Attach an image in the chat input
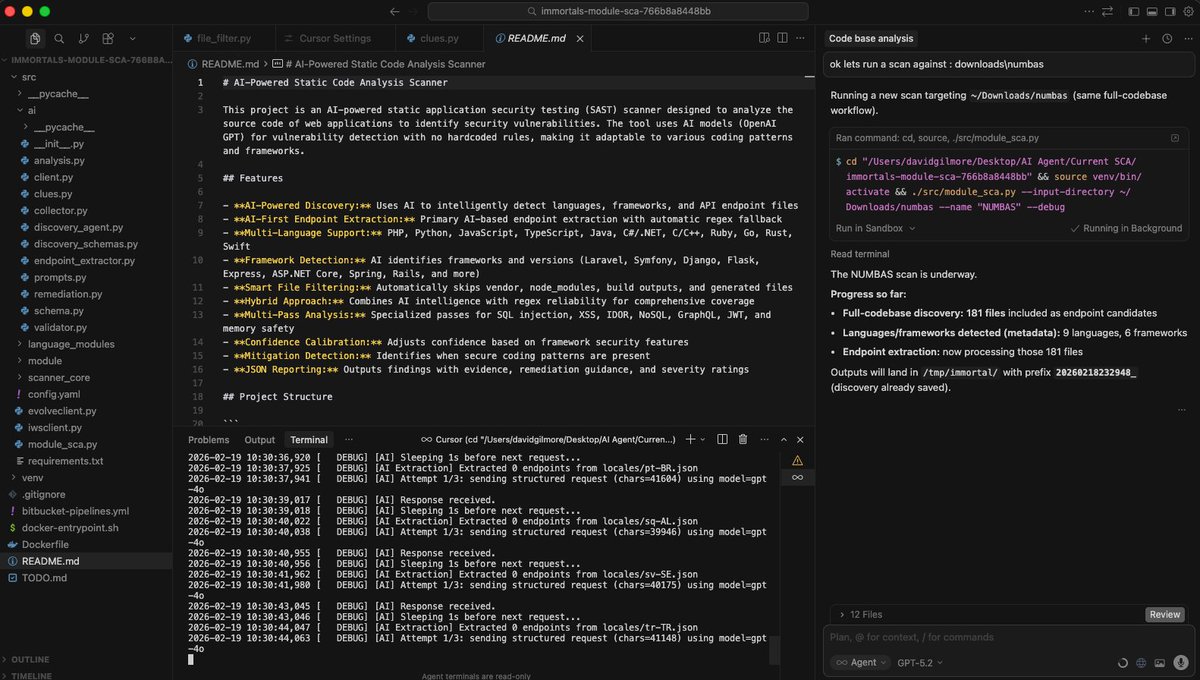 1160,662
